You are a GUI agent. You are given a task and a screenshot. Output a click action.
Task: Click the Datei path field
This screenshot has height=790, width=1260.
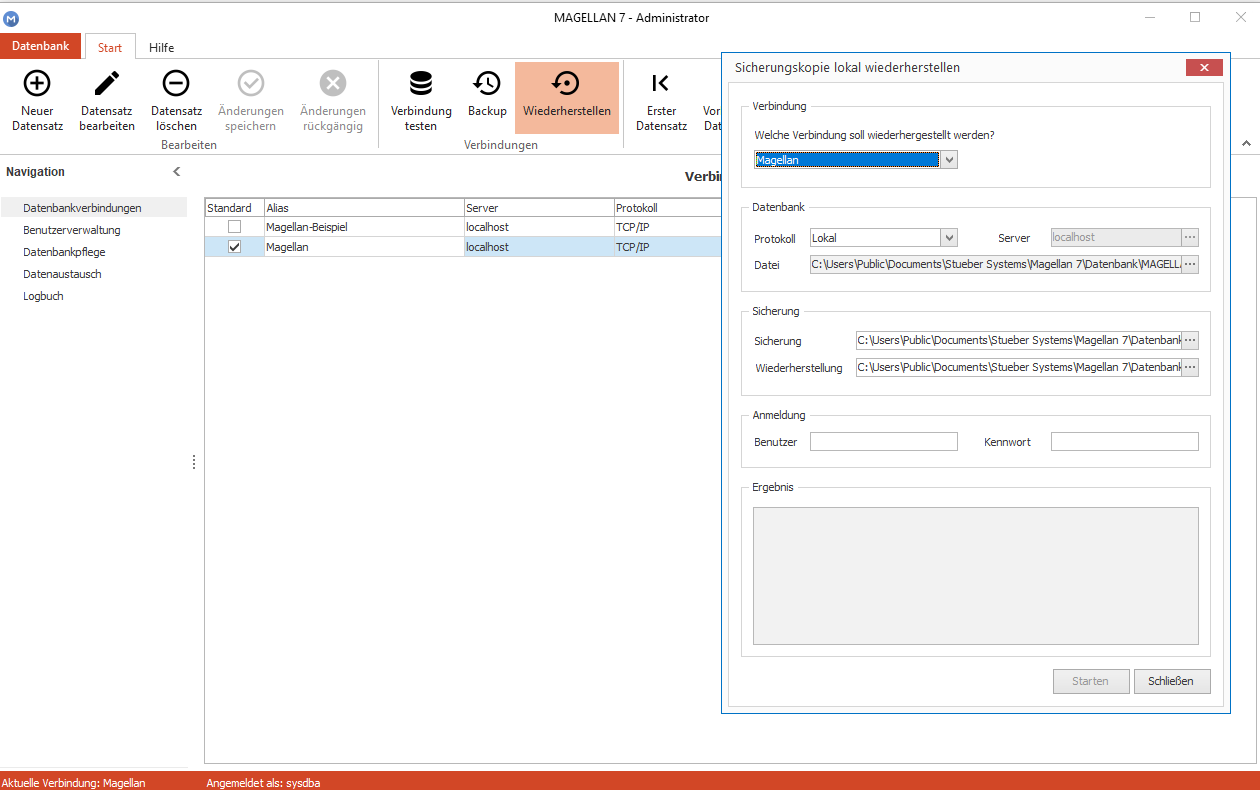coord(995,265)
